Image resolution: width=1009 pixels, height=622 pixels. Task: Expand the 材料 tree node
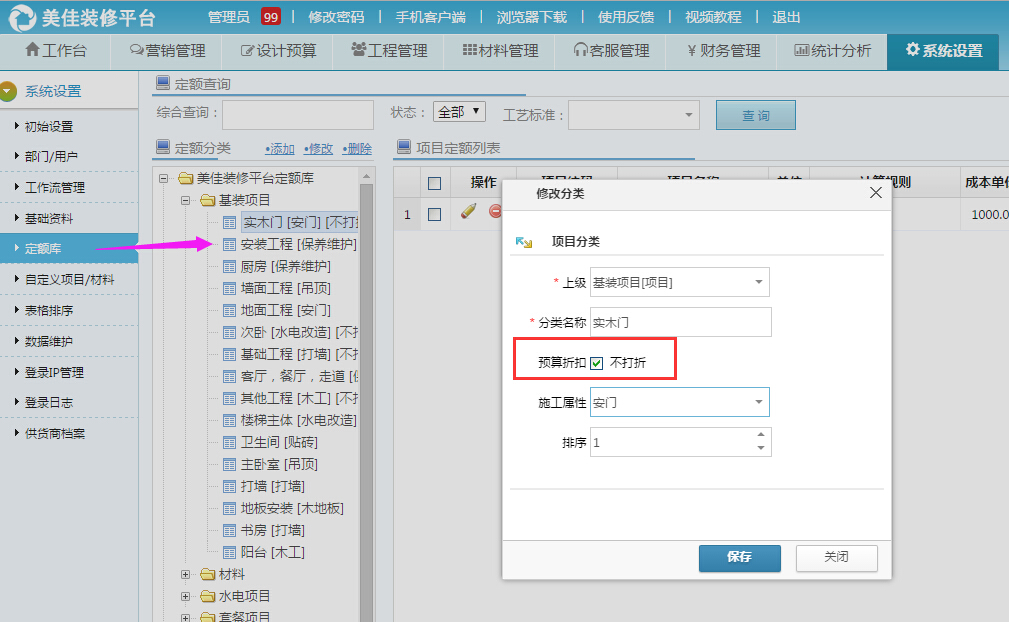(186, 573)
